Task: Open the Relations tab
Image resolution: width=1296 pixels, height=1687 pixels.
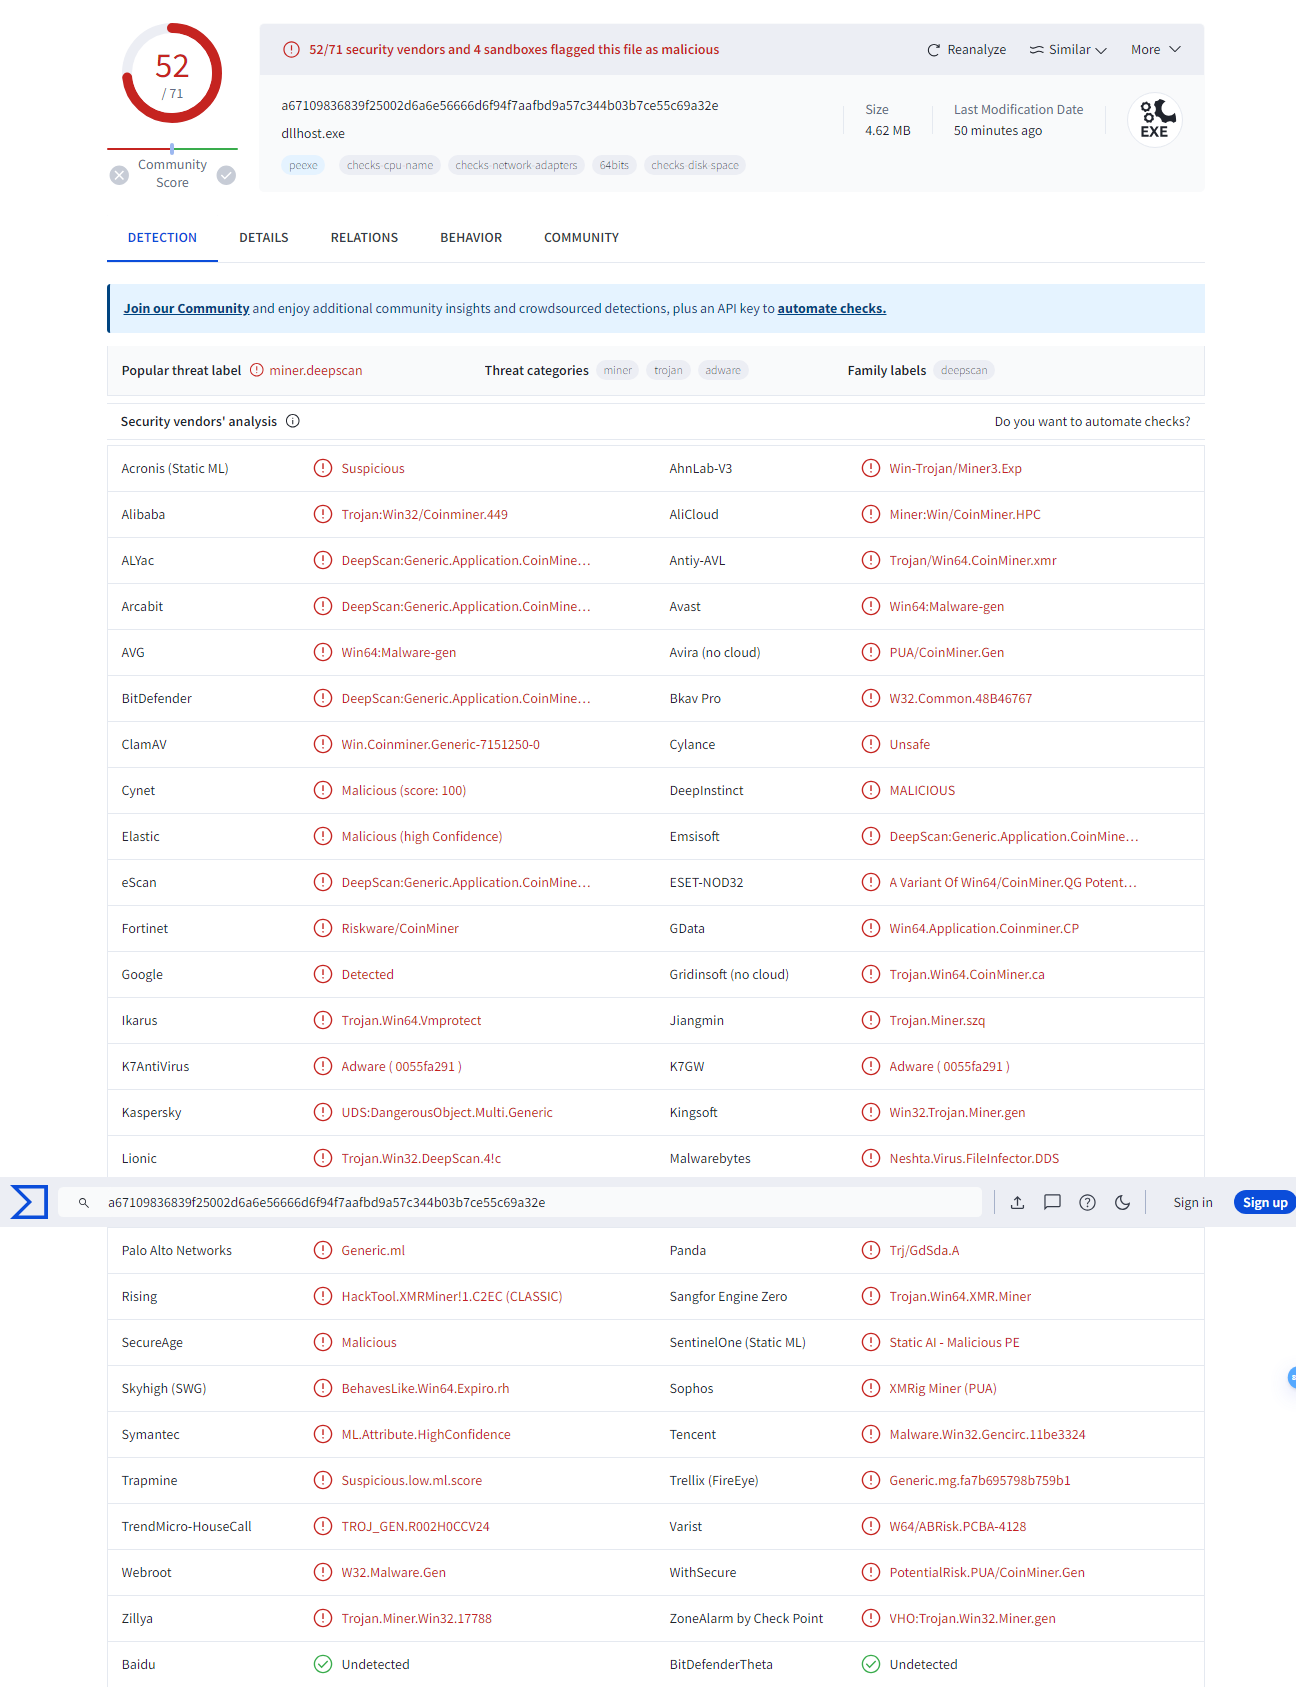Action: [x=364, y=238]
